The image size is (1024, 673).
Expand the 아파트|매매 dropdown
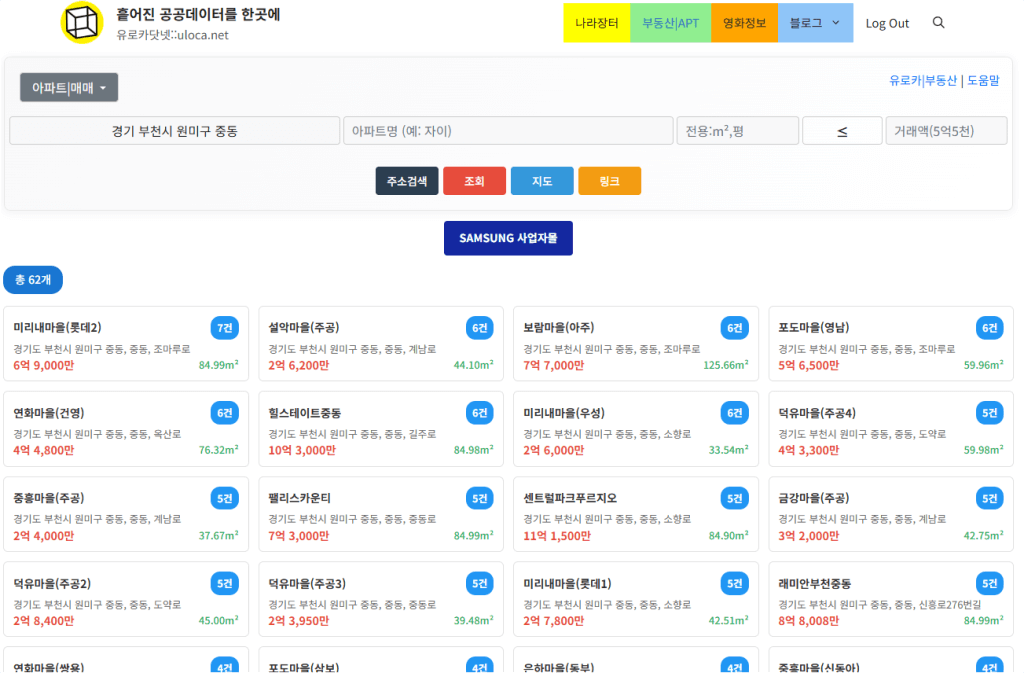coord(69,87)
